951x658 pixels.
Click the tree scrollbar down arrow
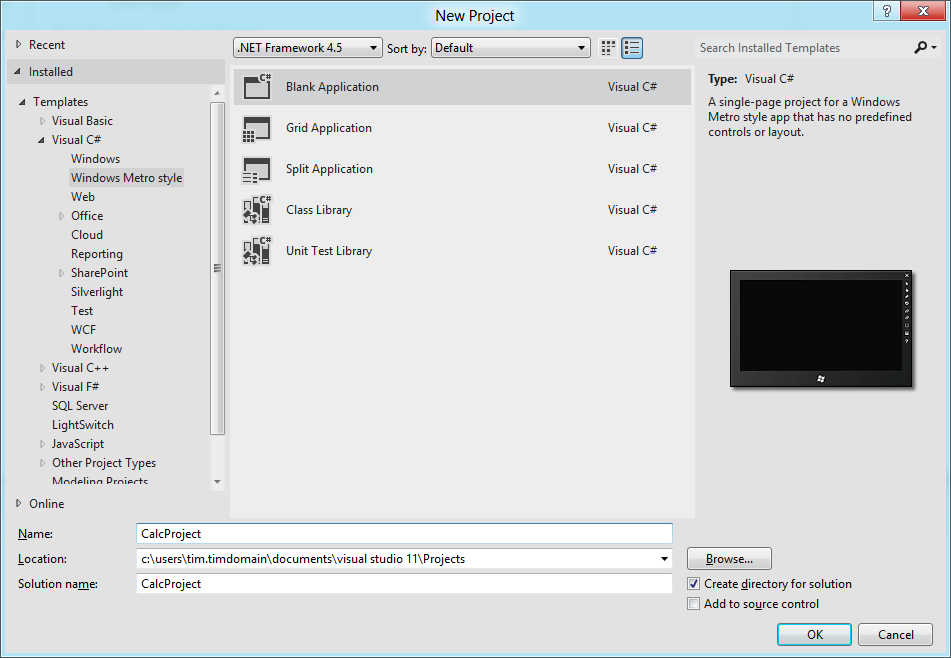coord(217,482)
